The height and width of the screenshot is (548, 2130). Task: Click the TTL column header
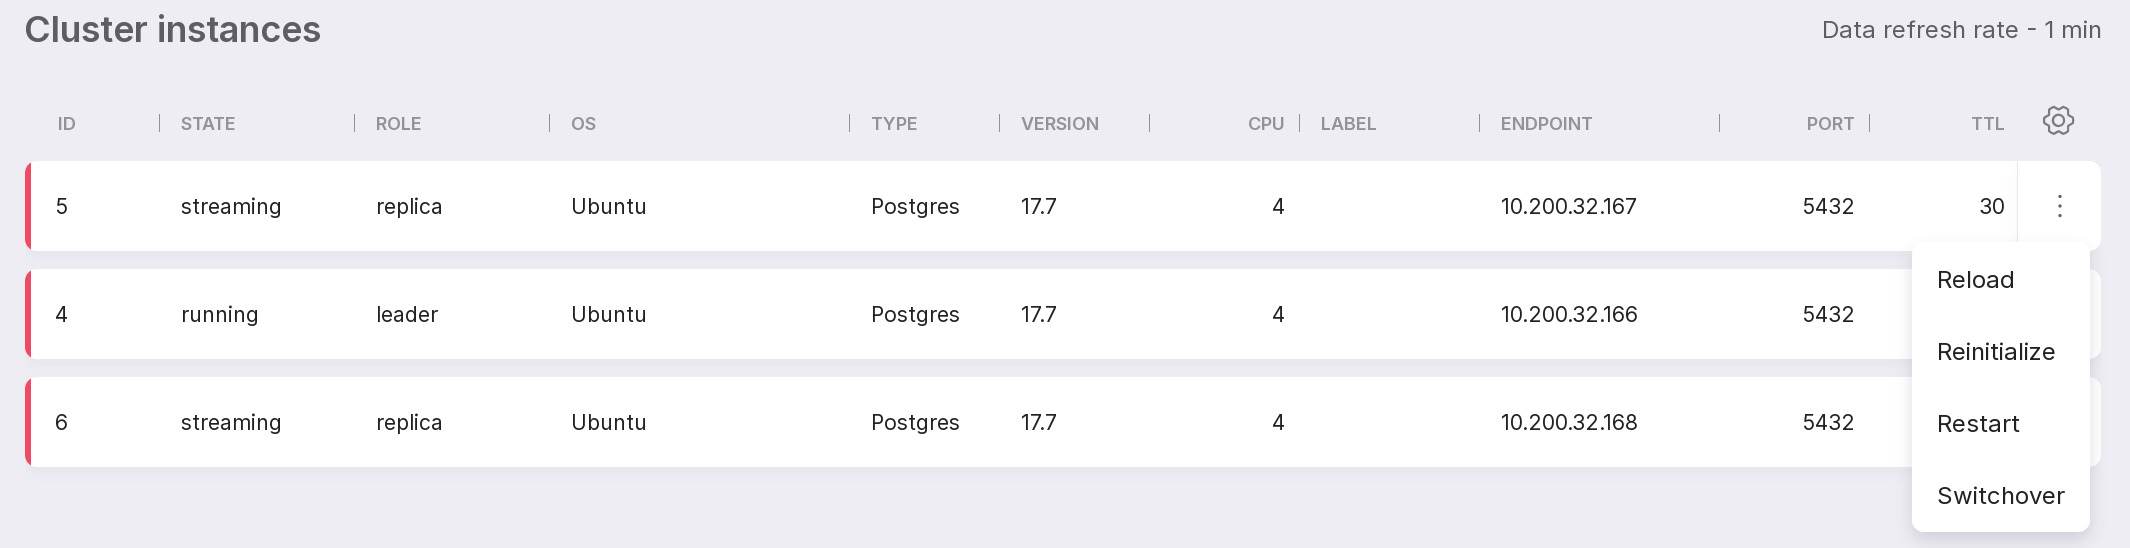tap(1987, 124)
